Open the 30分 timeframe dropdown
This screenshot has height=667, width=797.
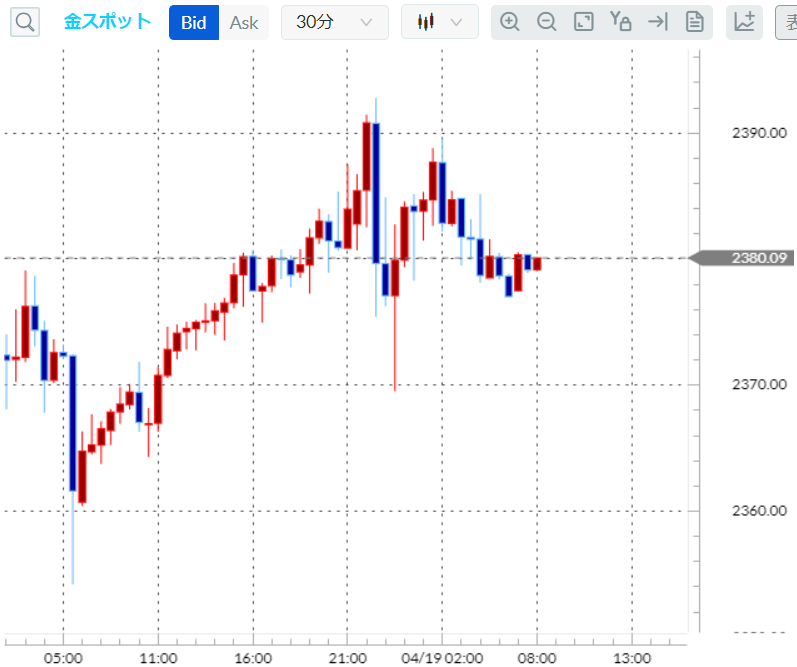click(335, 22)
